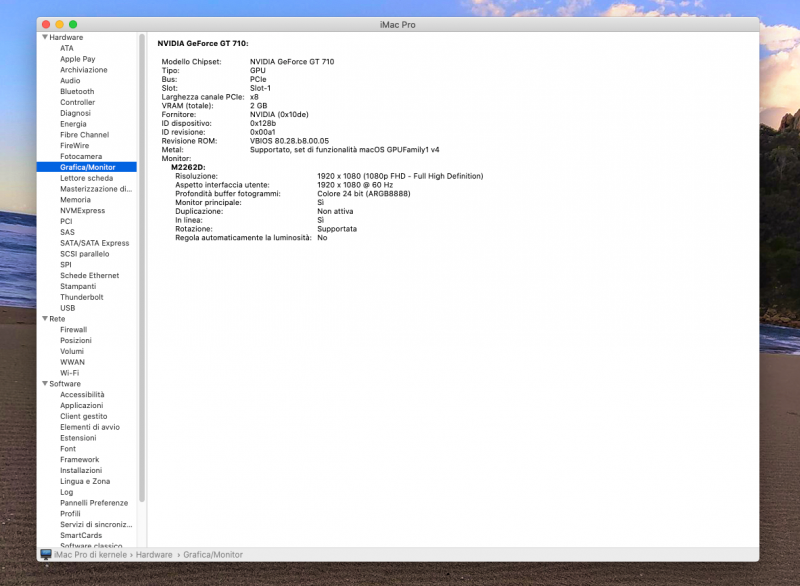Open Schede Ethernet entry
The height and width of the screenshot is (586, 800).
(x=90, y=275)
